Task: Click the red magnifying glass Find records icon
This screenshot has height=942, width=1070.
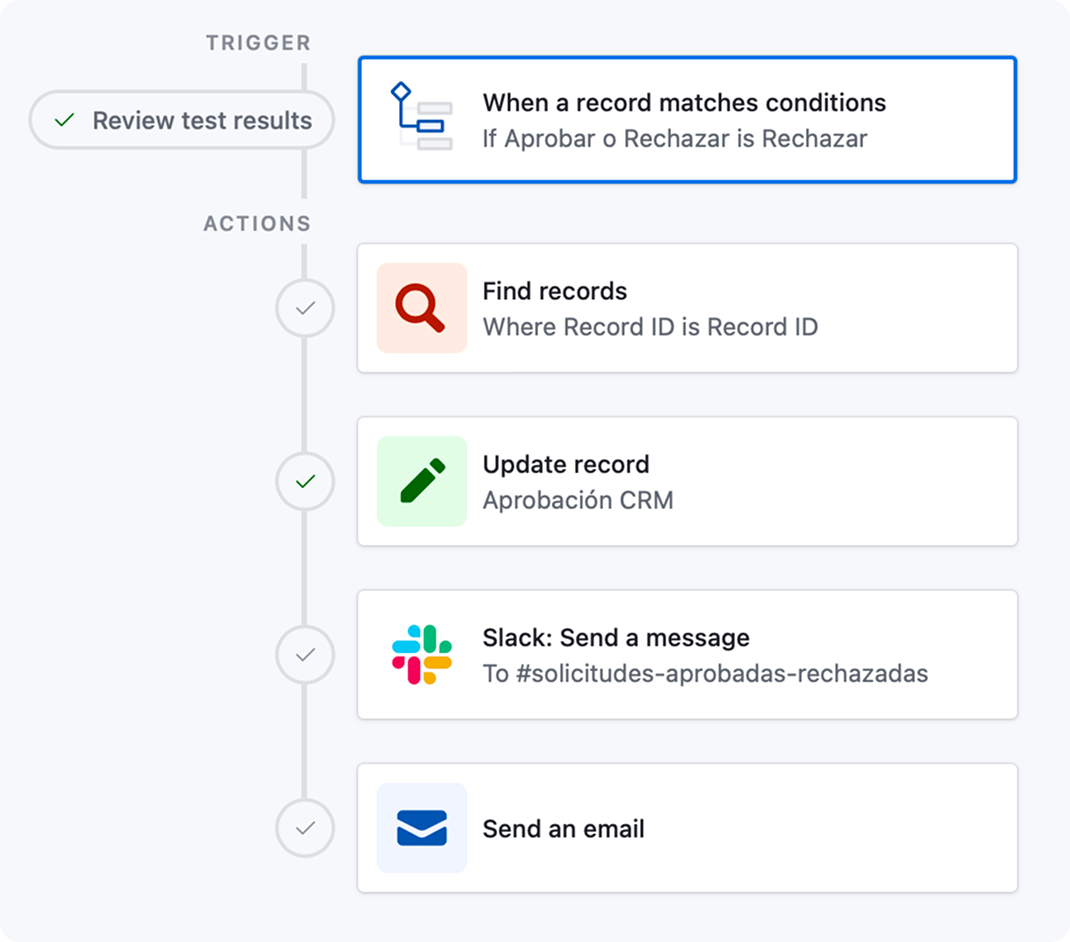Action: [x=421, y=308]
